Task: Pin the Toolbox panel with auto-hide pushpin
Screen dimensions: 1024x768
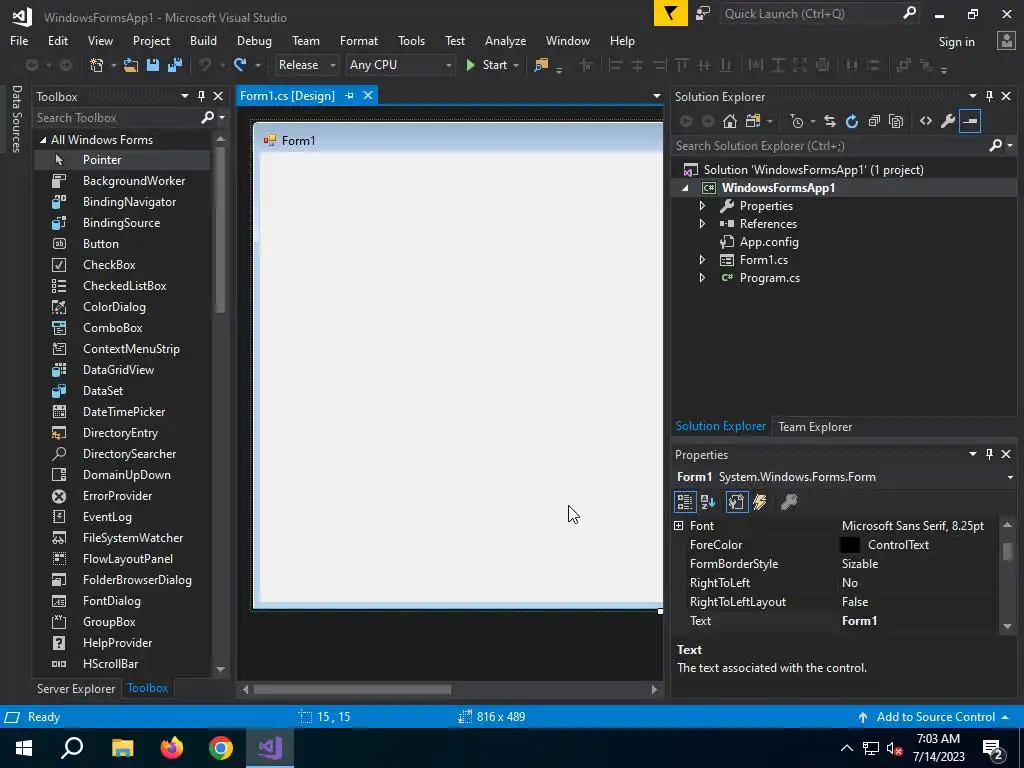Action: point(201,96)
